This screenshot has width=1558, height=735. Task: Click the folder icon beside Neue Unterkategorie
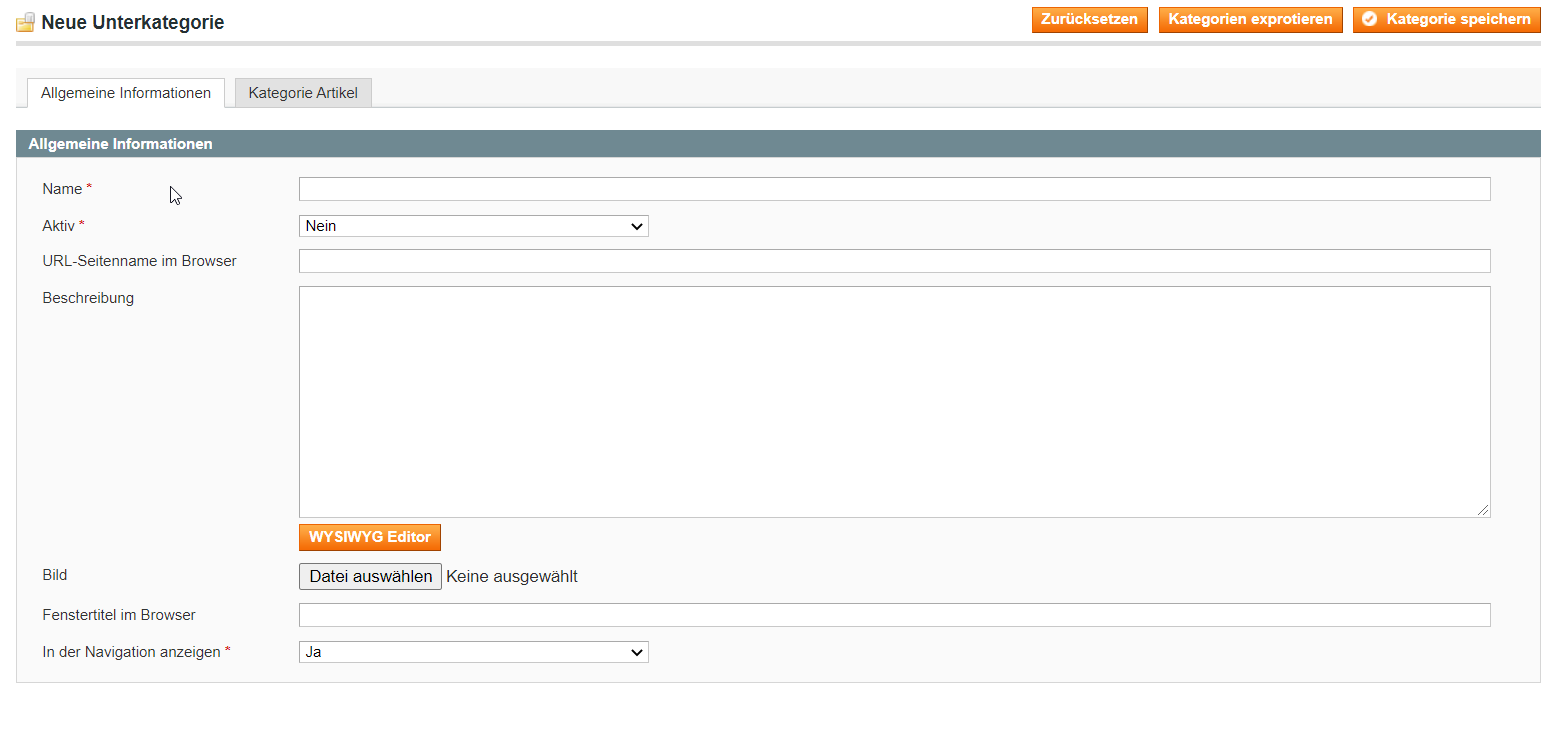[x=25, y=22]
